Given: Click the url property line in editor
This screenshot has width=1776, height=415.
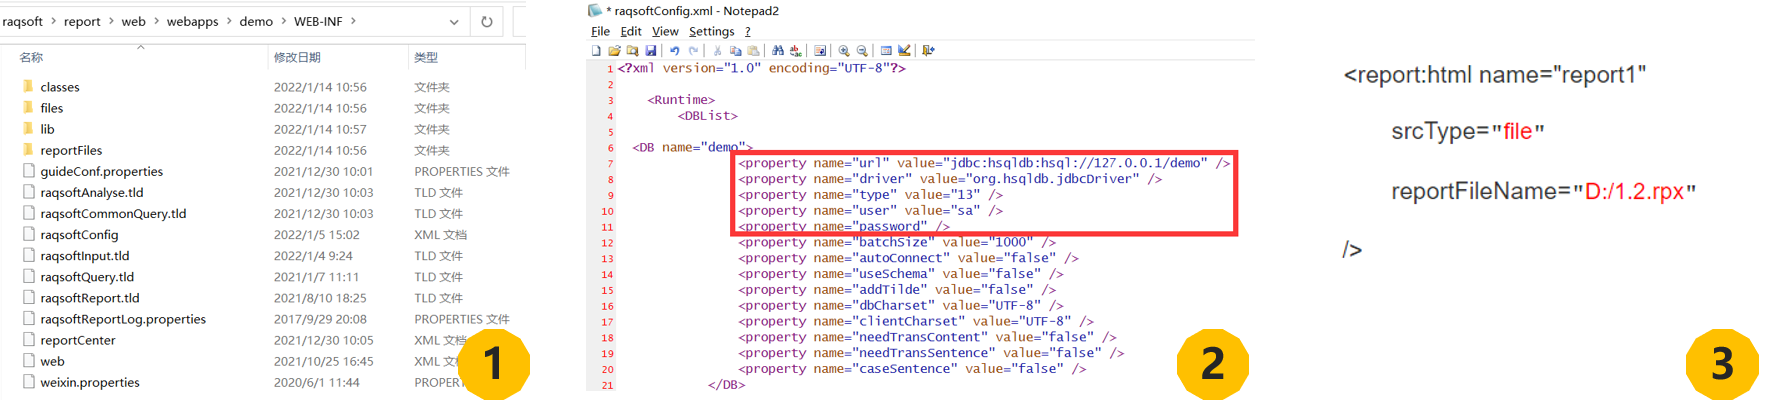Looking at the screenshot, I should coord(984,163).
